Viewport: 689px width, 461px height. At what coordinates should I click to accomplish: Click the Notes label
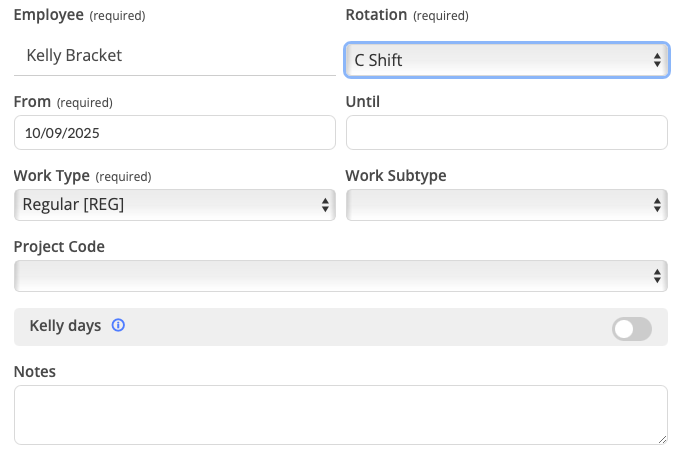point(35,372)
